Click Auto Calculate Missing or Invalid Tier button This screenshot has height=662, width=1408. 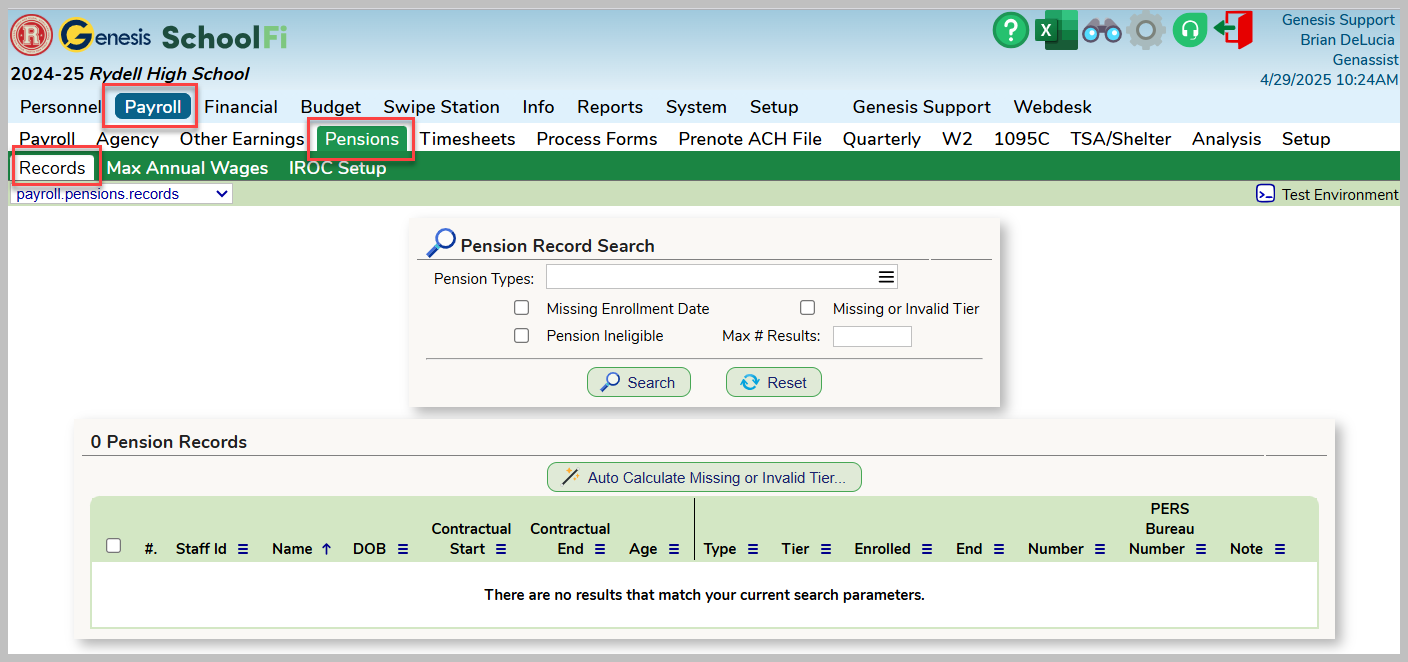[x=704, y=477]
